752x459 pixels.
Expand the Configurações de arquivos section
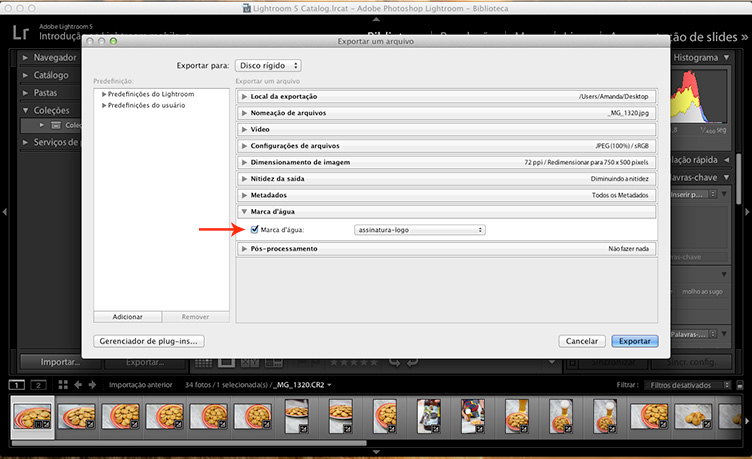[245, 145]
